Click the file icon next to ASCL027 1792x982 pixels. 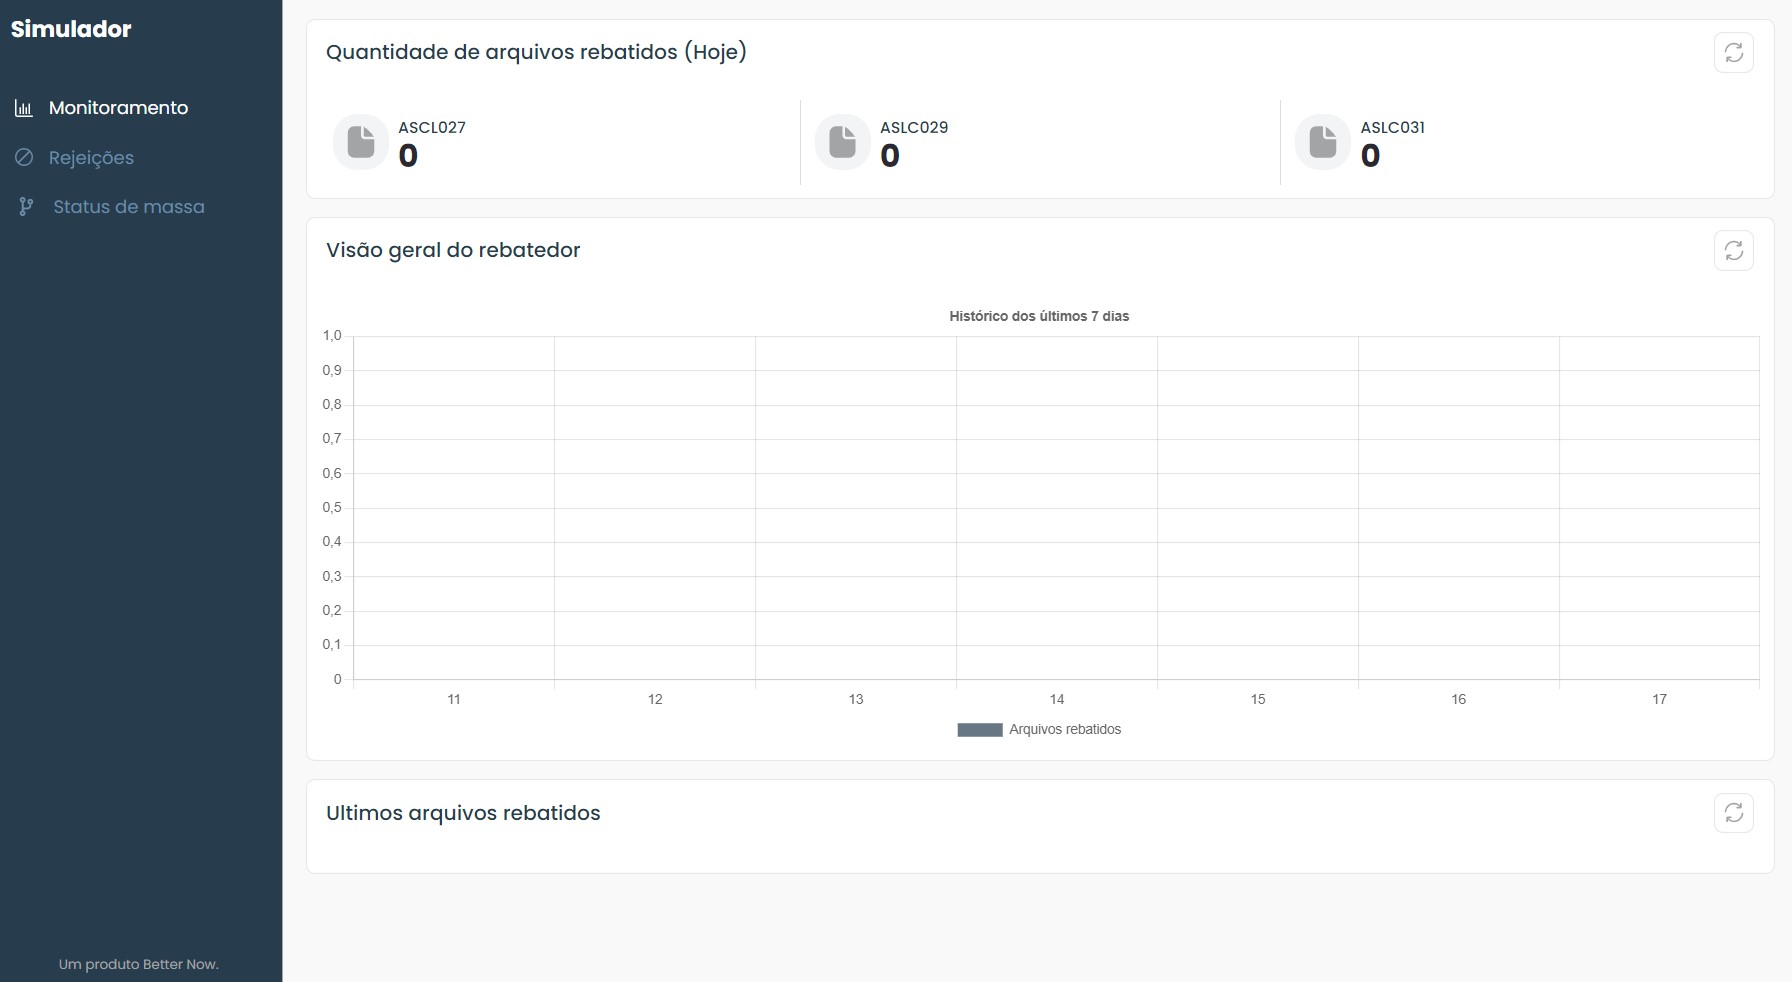359,141
